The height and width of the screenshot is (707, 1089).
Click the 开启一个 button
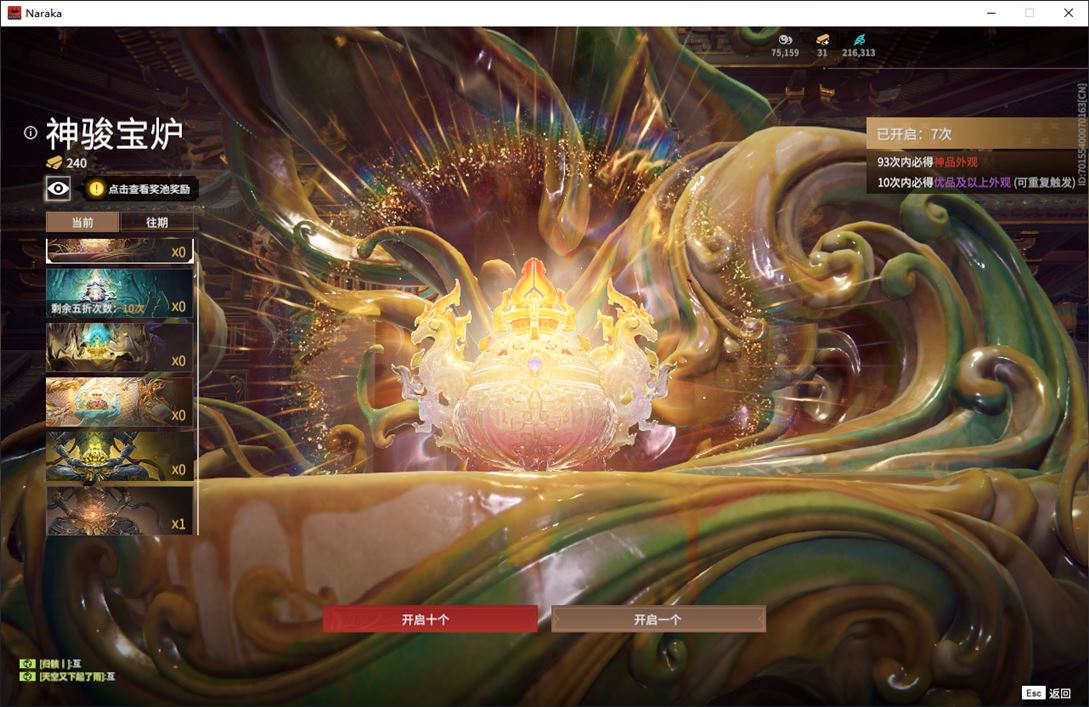(658, 619)
